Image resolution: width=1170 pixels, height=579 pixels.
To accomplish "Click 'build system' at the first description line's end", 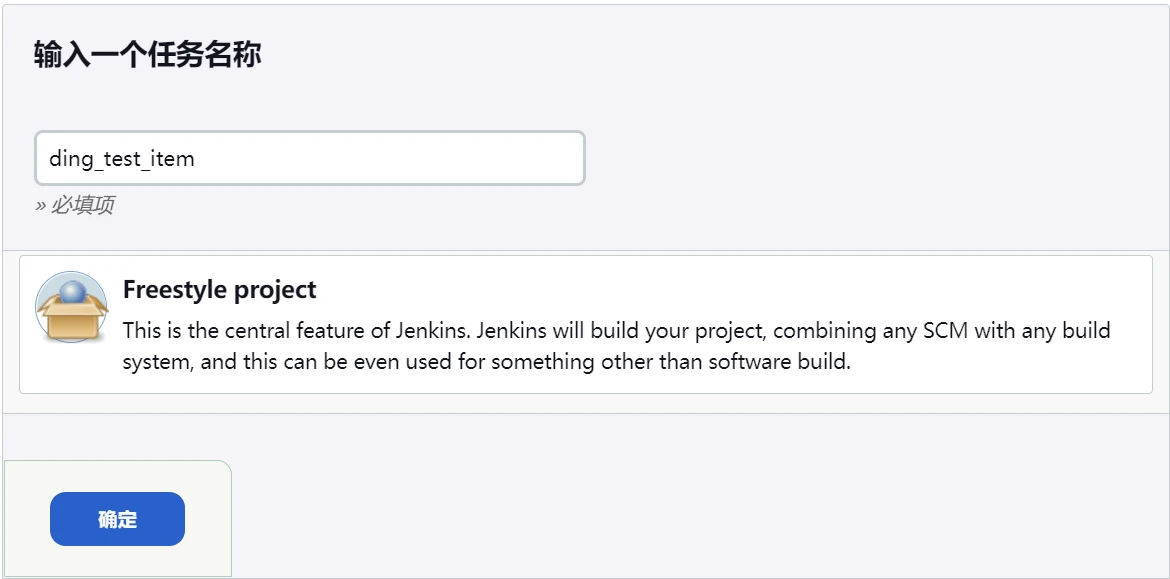I will tap(1082, 331).
